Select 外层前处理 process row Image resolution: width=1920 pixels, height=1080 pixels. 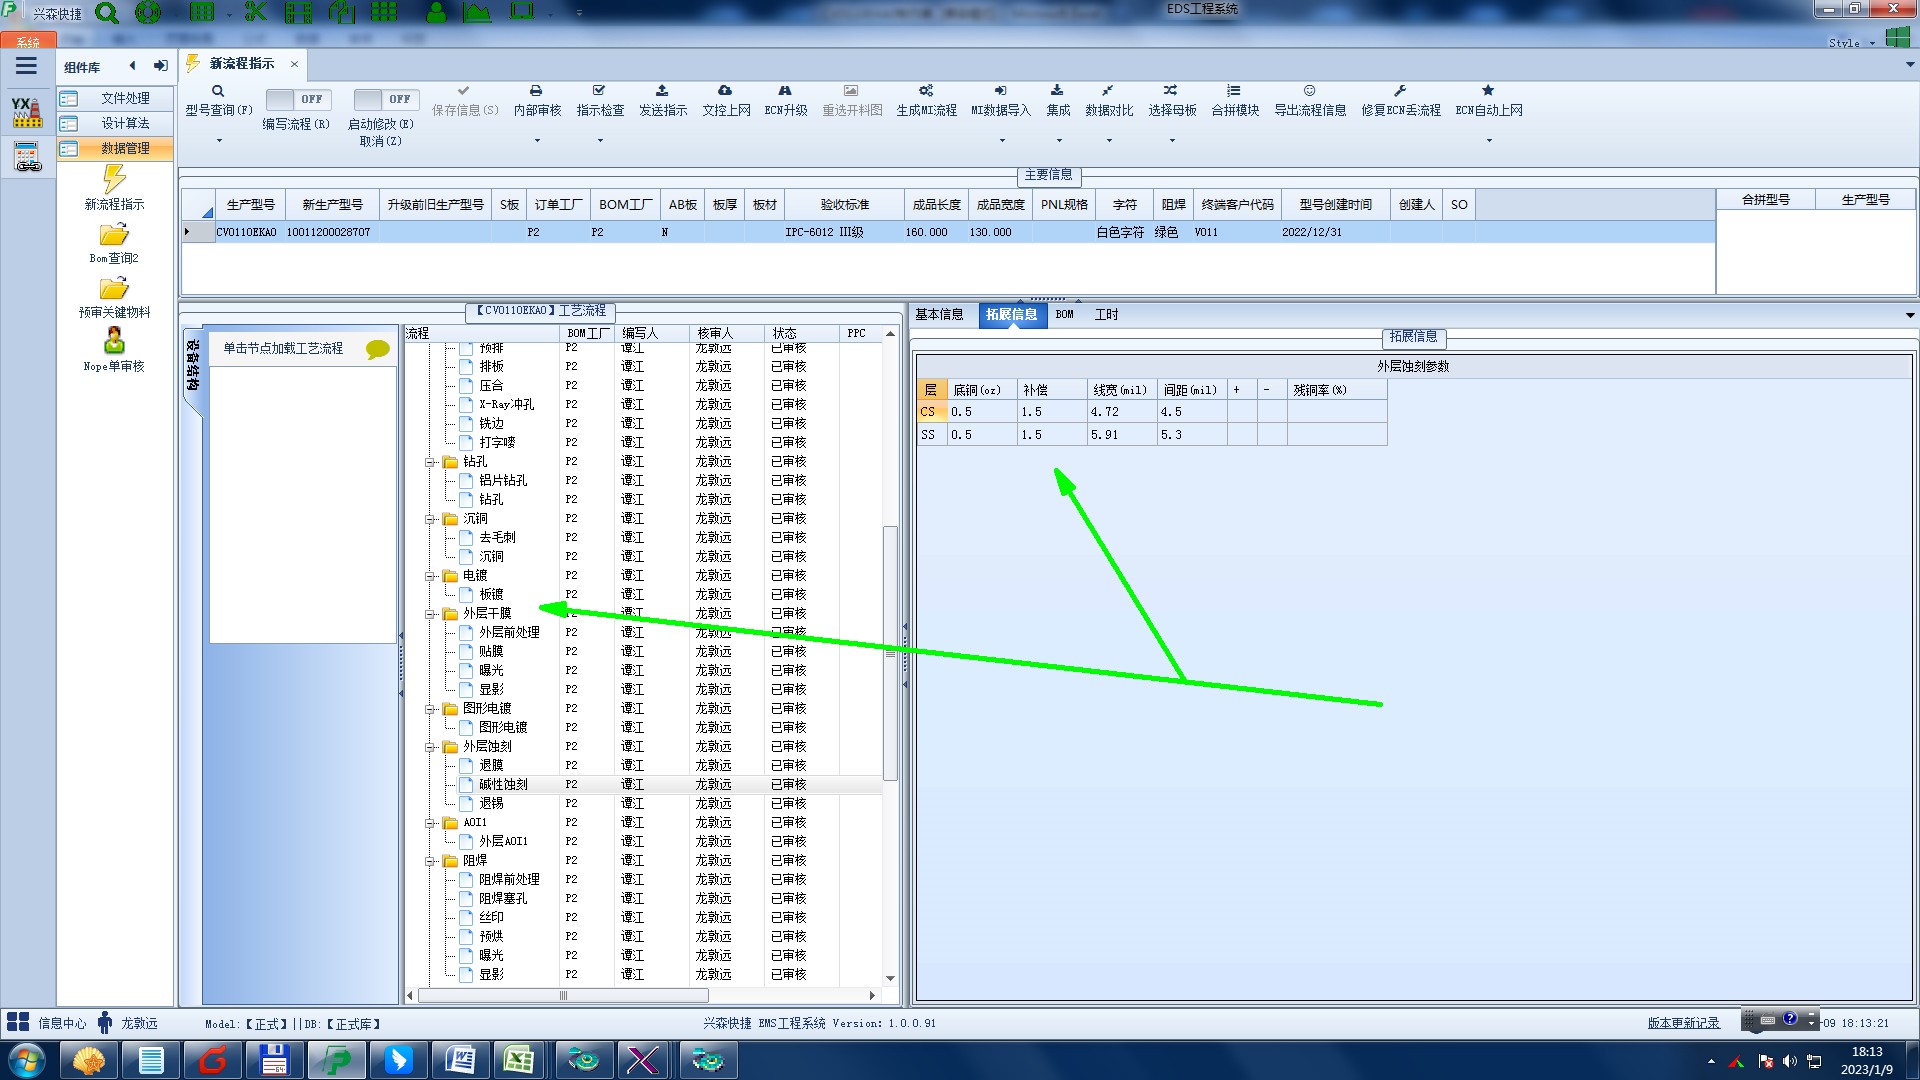pos(643,633)
